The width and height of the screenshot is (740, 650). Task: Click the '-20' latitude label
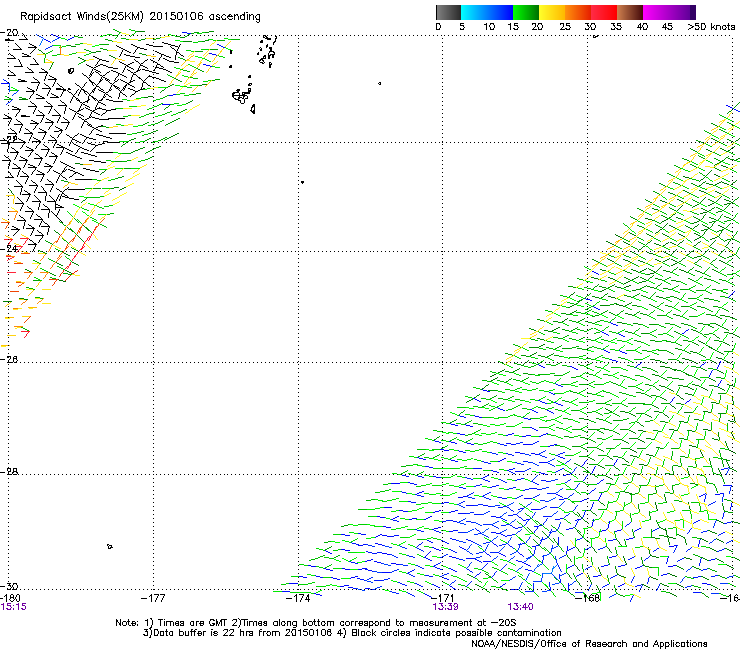9,33
